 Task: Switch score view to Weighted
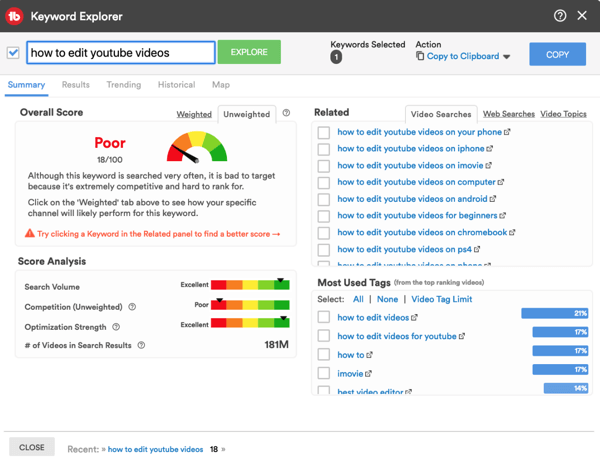194,114
